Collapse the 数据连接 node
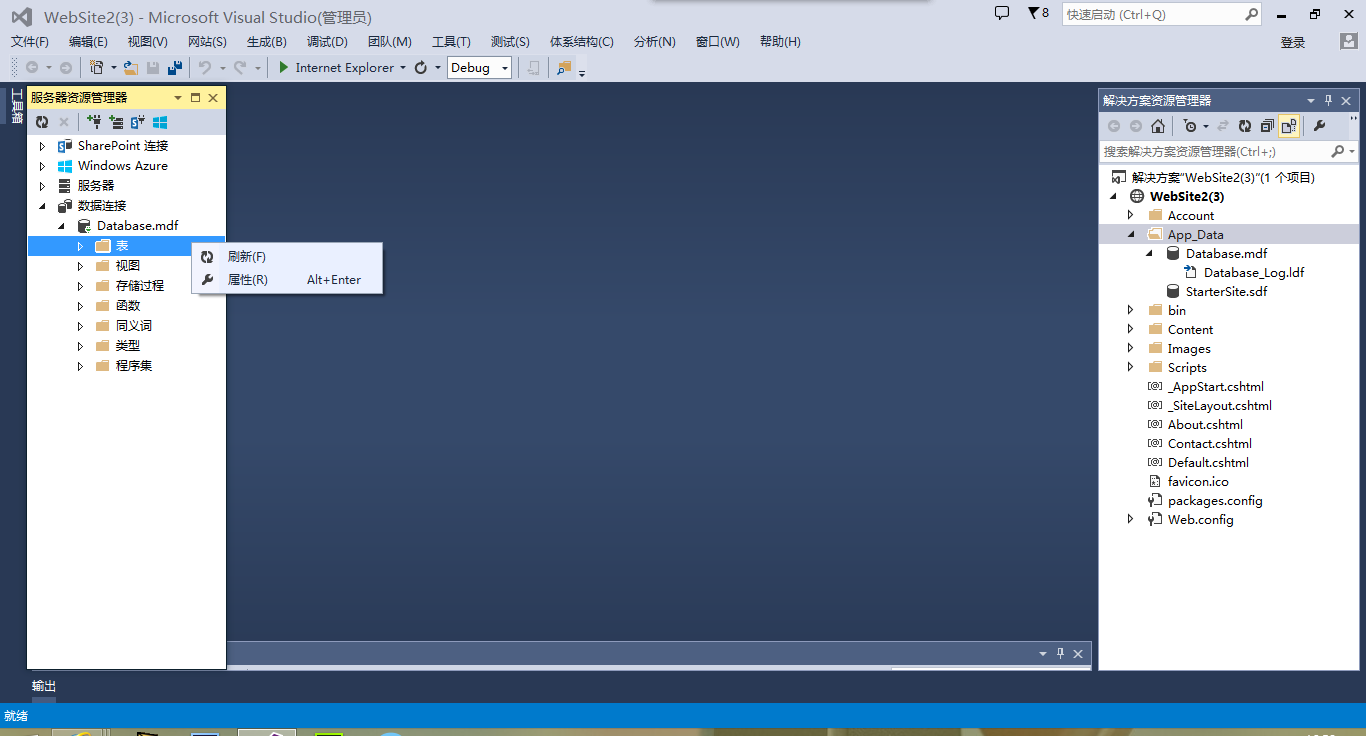Screen dimensions: 1366x736 click(x=42, y=206)
